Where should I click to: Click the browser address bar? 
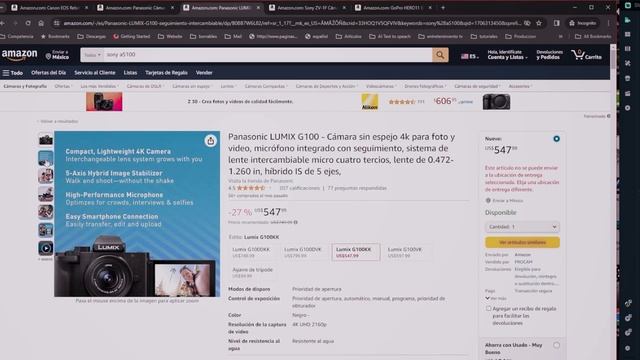[x=292, y=23]
